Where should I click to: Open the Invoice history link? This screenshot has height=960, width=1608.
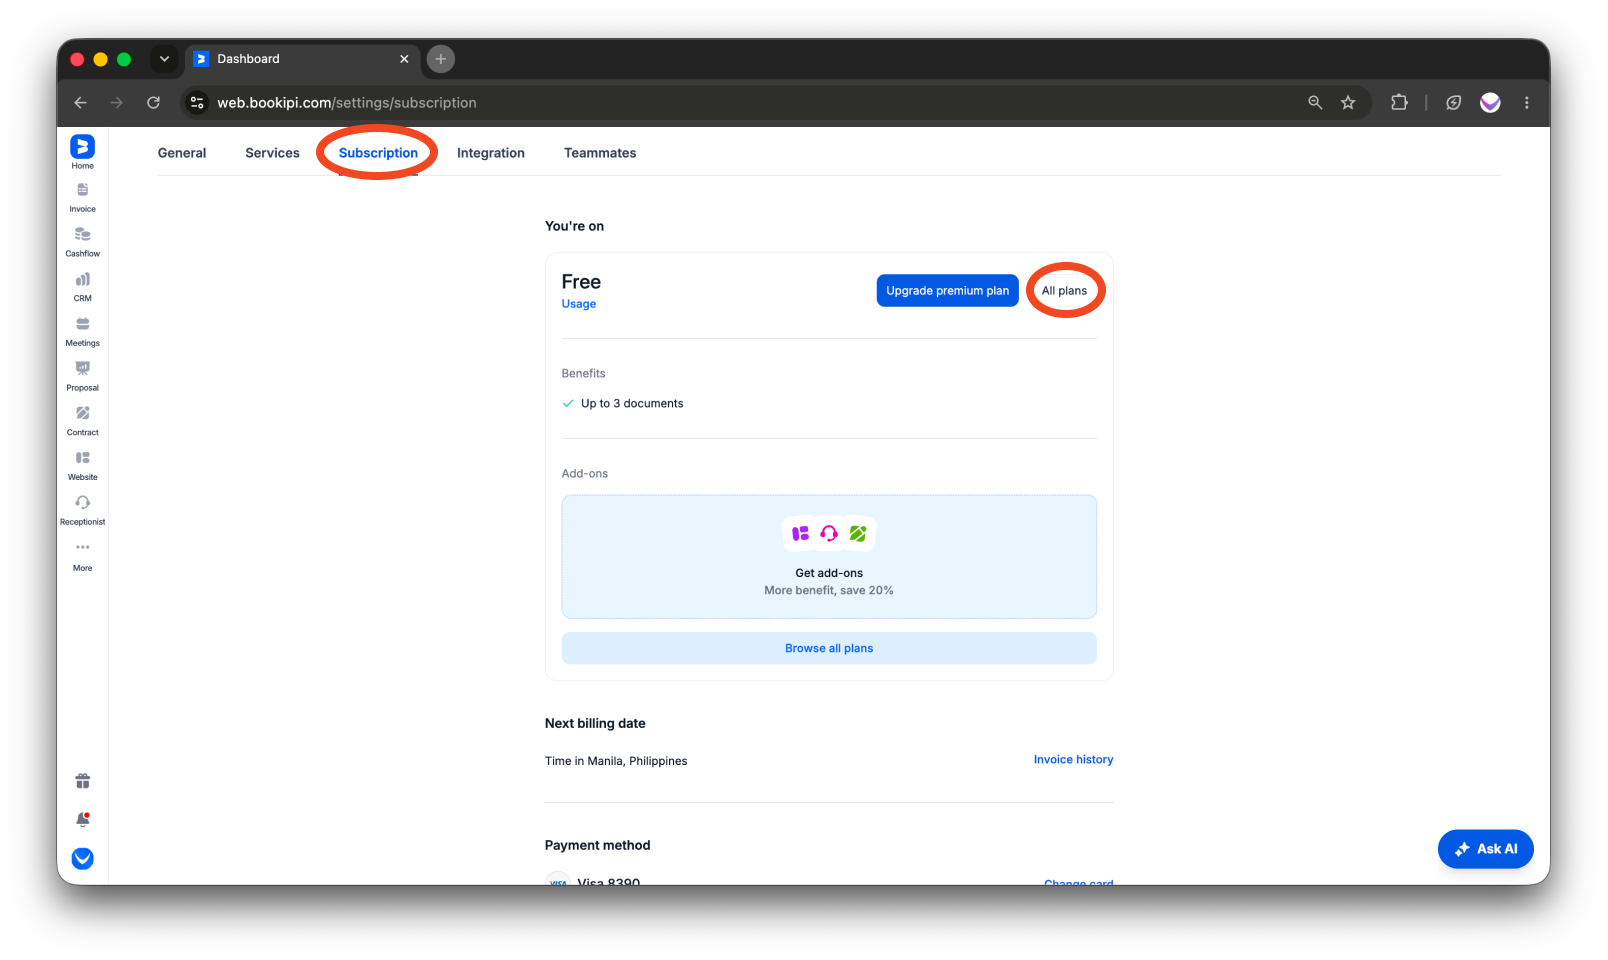(1073, 760)
